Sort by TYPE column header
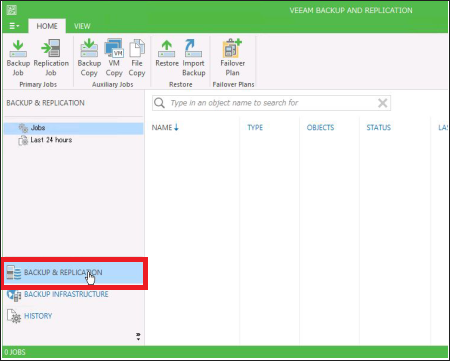 click(255, 127)
